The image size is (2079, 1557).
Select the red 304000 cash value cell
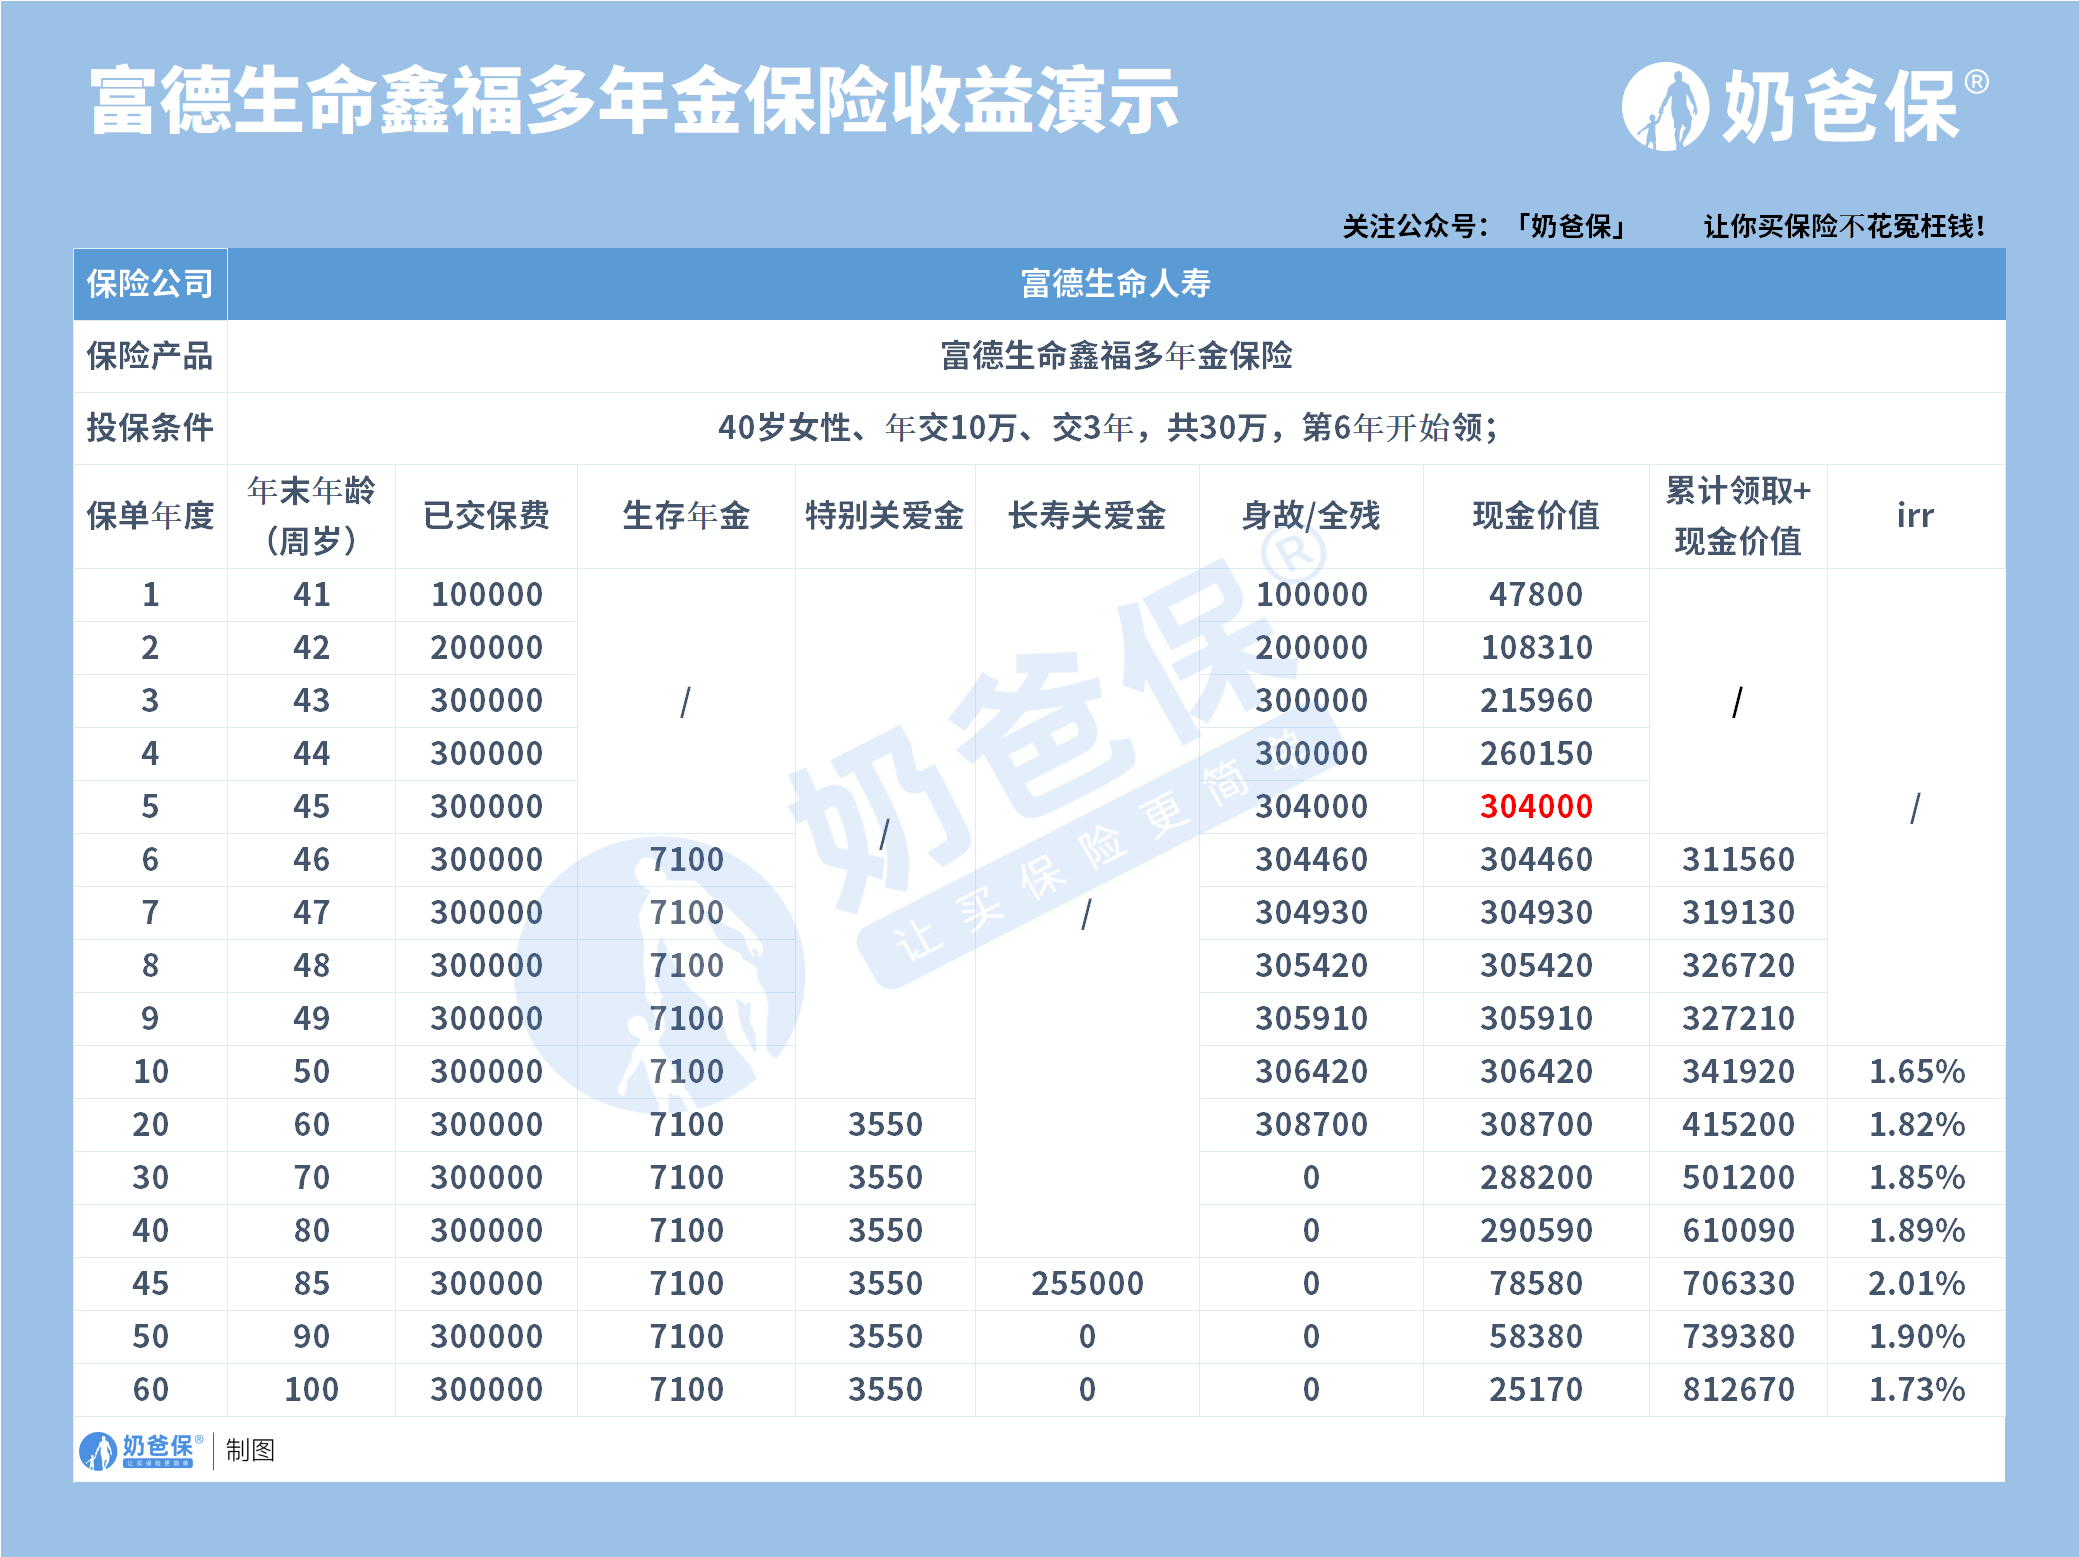(x=1536, y=806)
